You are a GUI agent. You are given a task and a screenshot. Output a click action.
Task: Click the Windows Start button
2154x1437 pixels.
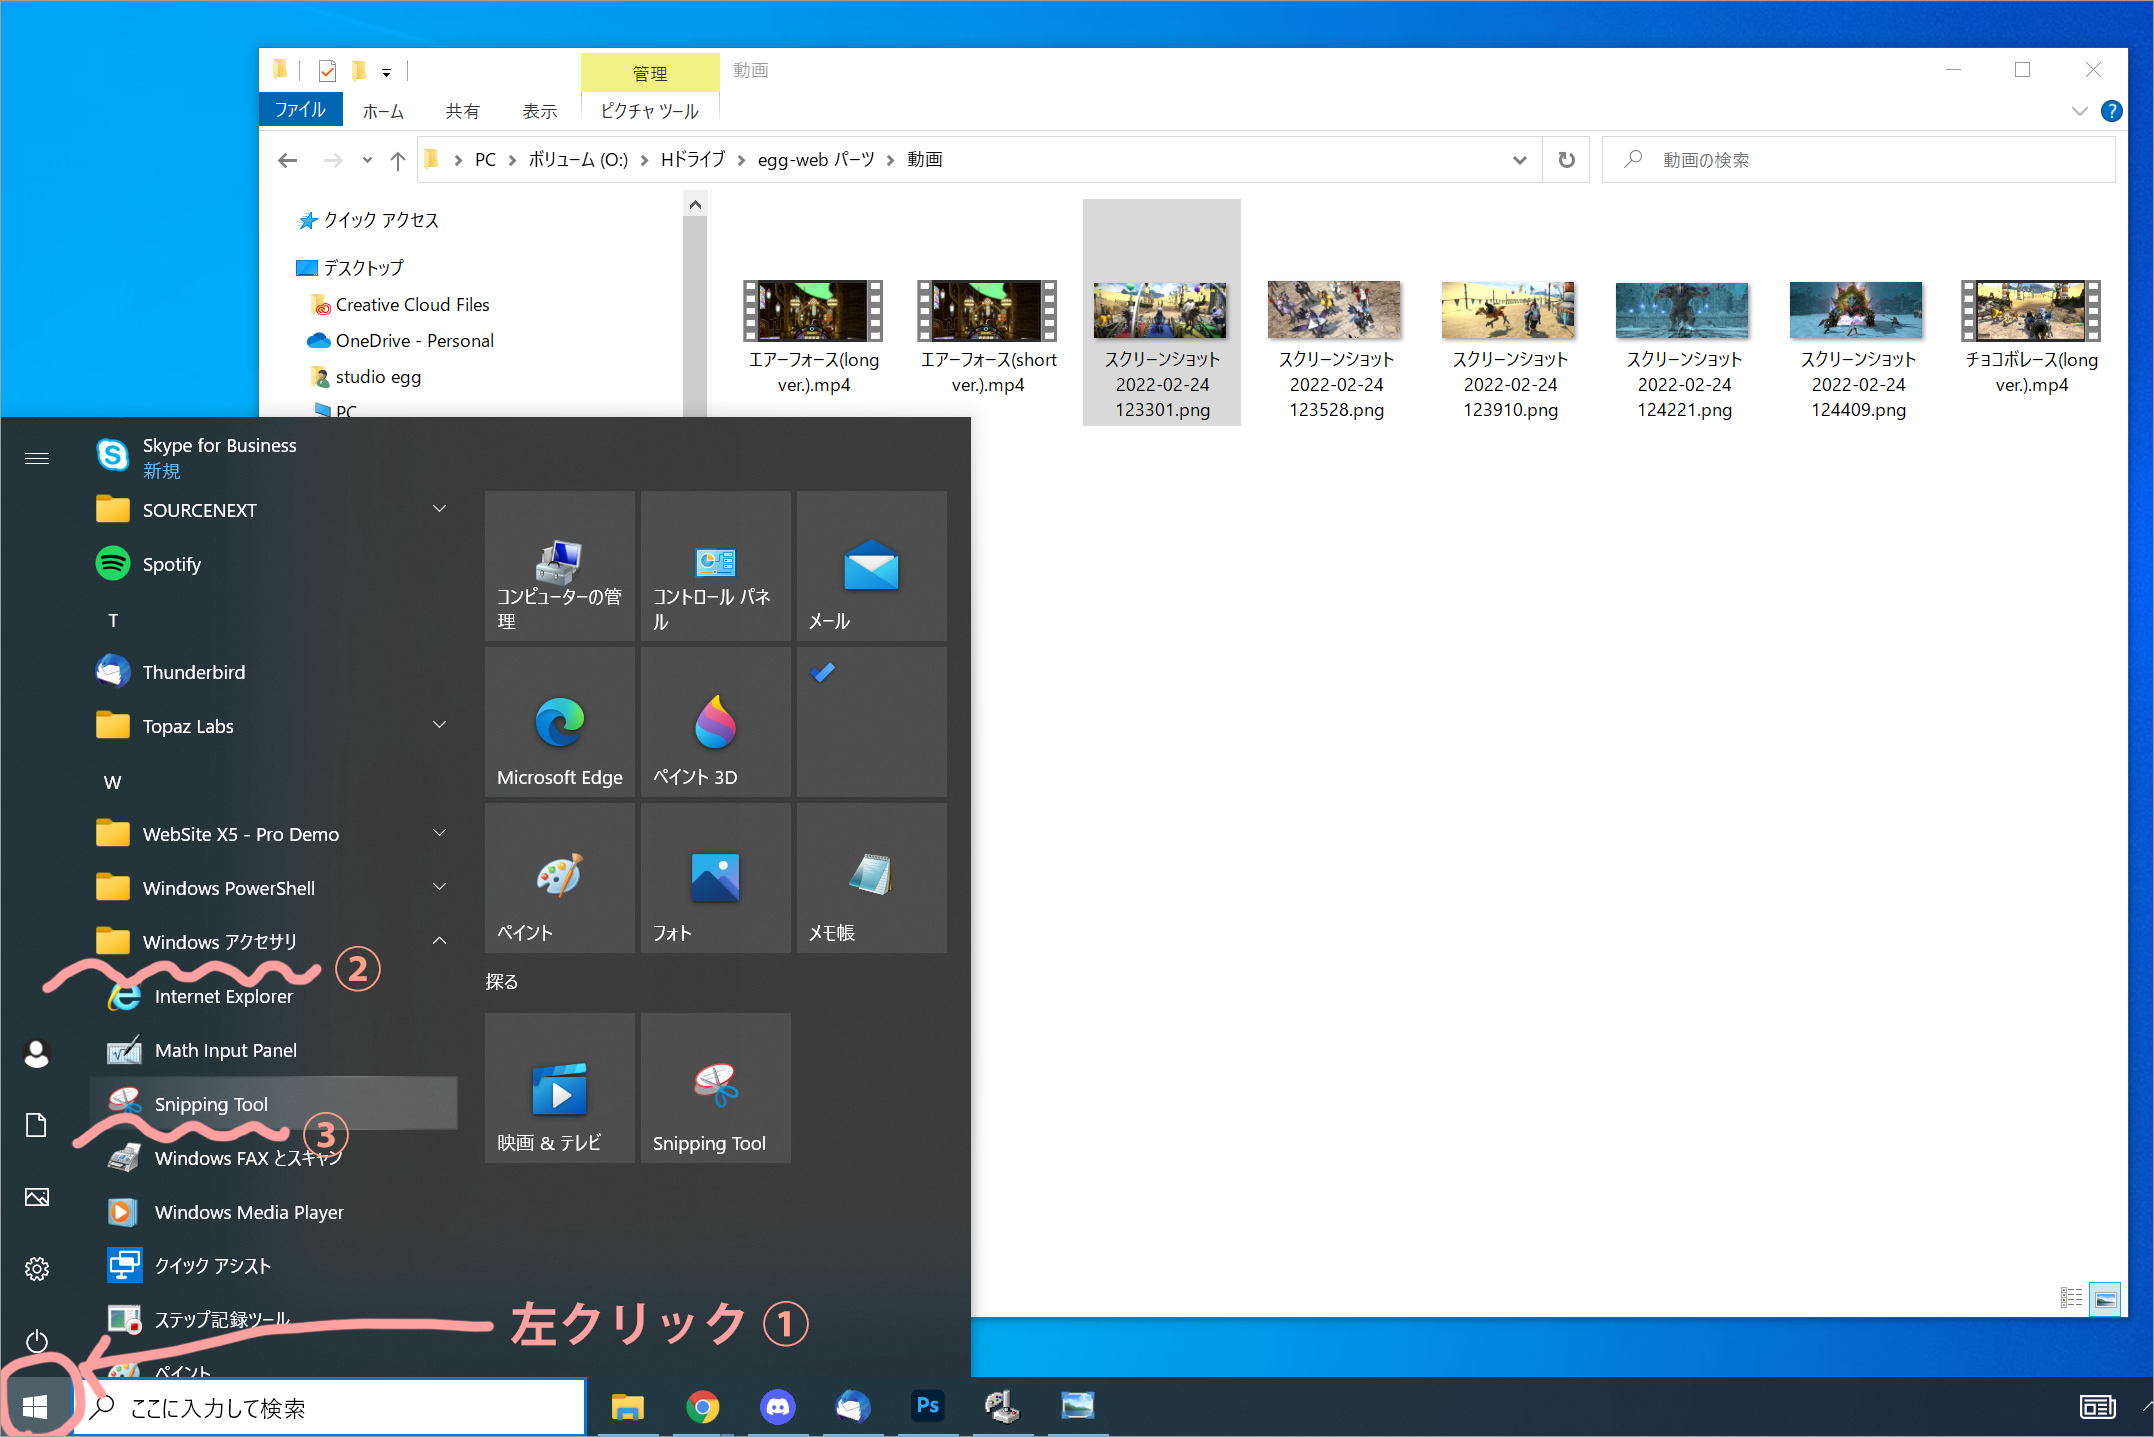35,1407
